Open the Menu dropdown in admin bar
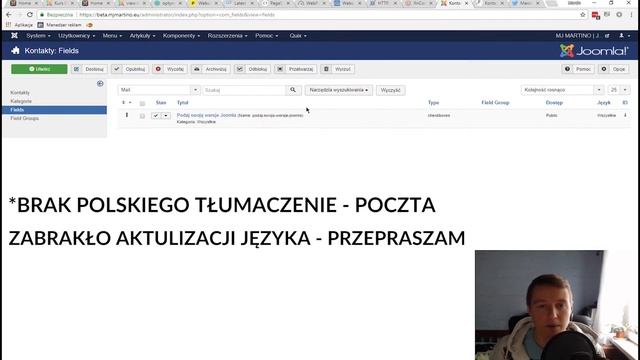 click(x=112, y=36)
